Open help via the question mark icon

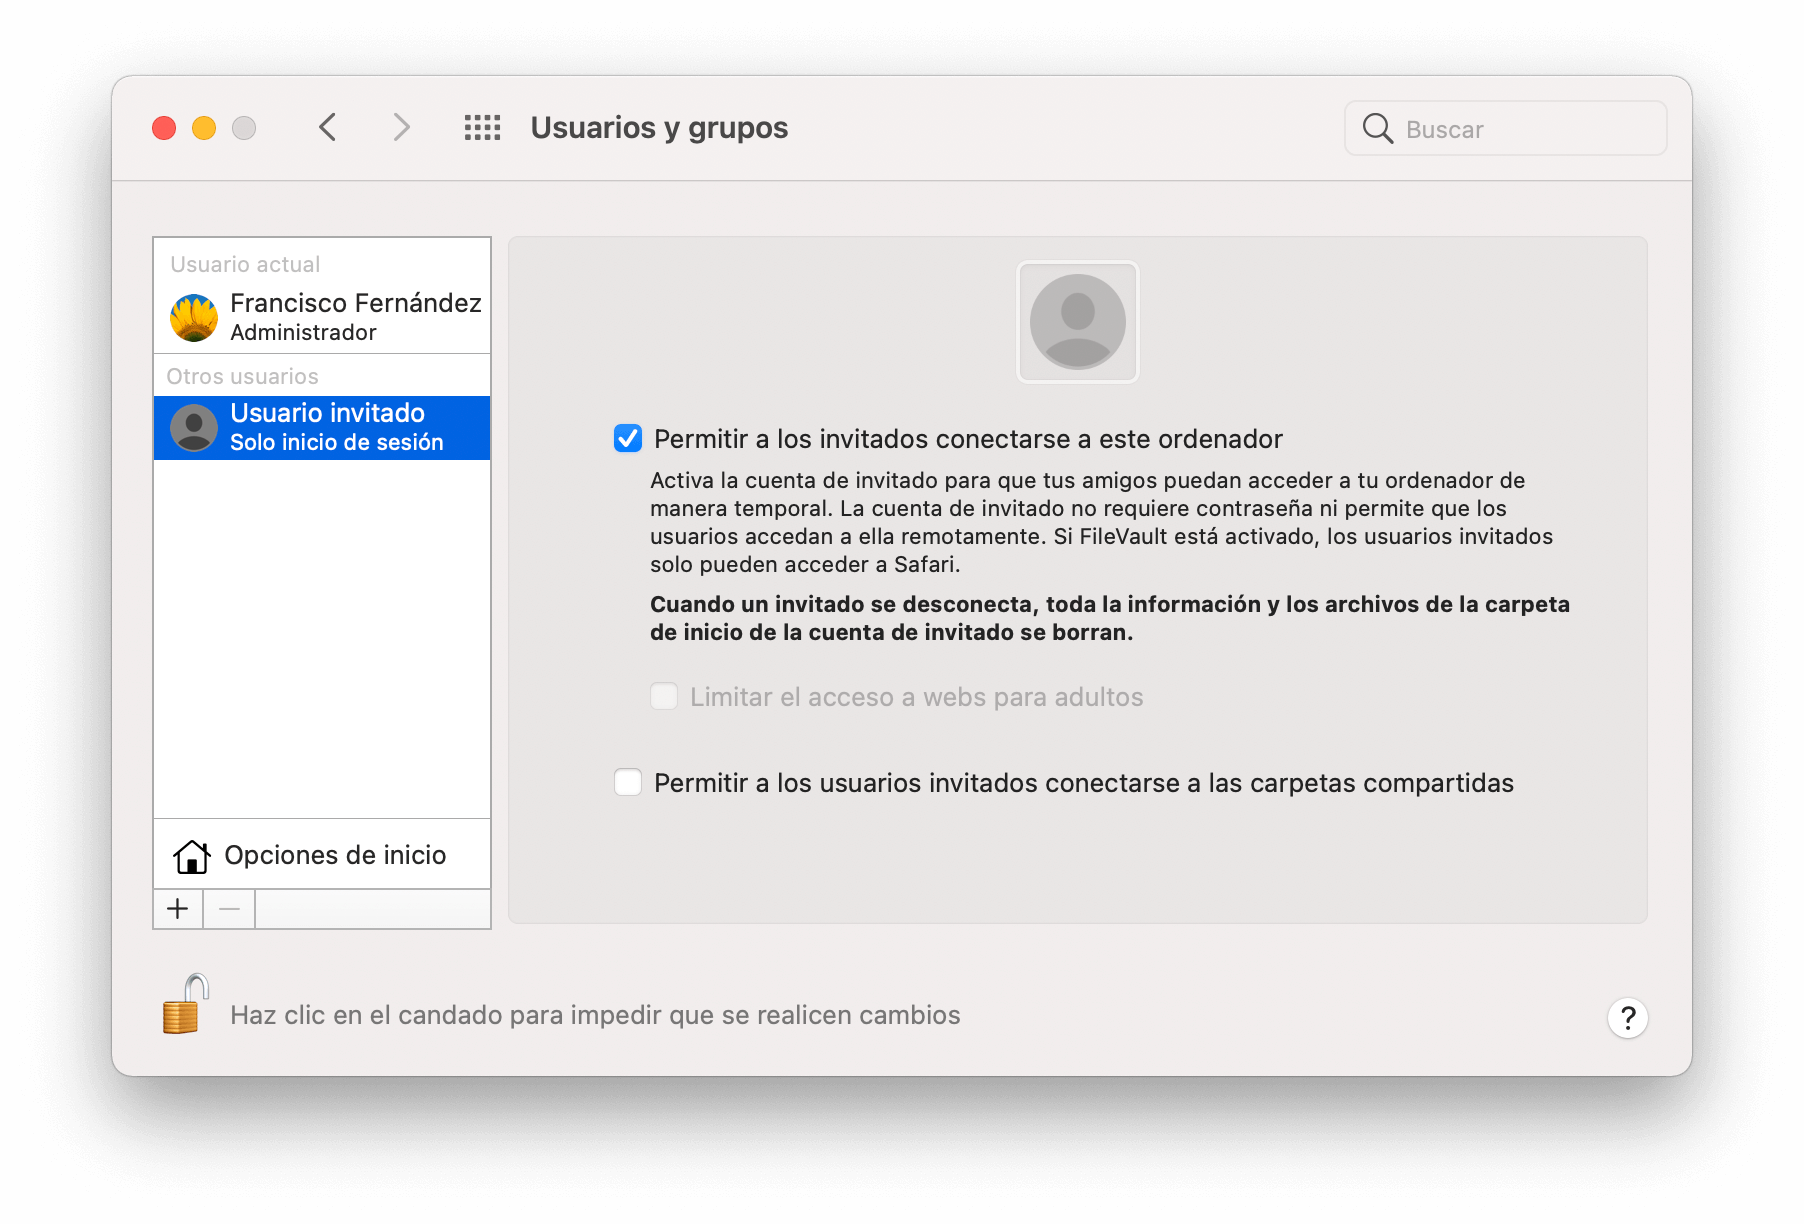point(1627,1019)
